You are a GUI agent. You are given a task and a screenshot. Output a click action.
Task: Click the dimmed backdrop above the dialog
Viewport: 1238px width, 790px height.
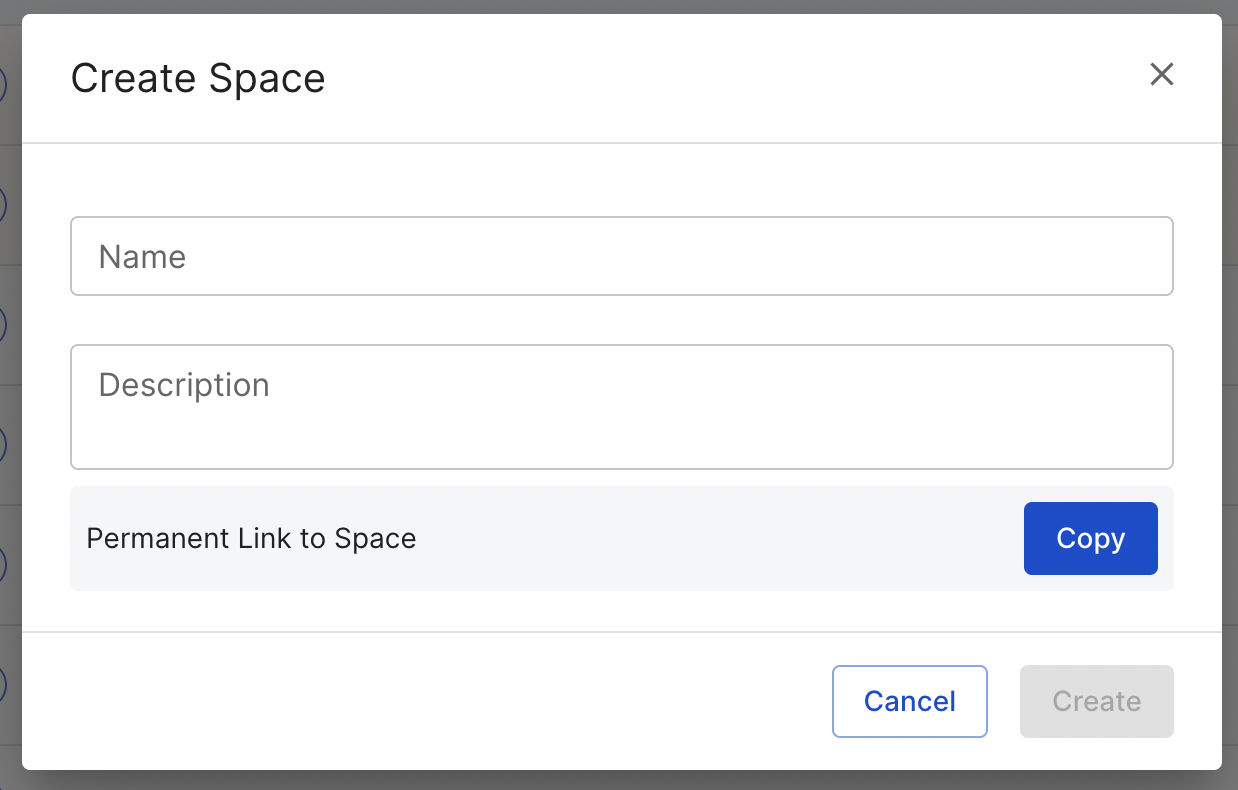click(620, 6)
